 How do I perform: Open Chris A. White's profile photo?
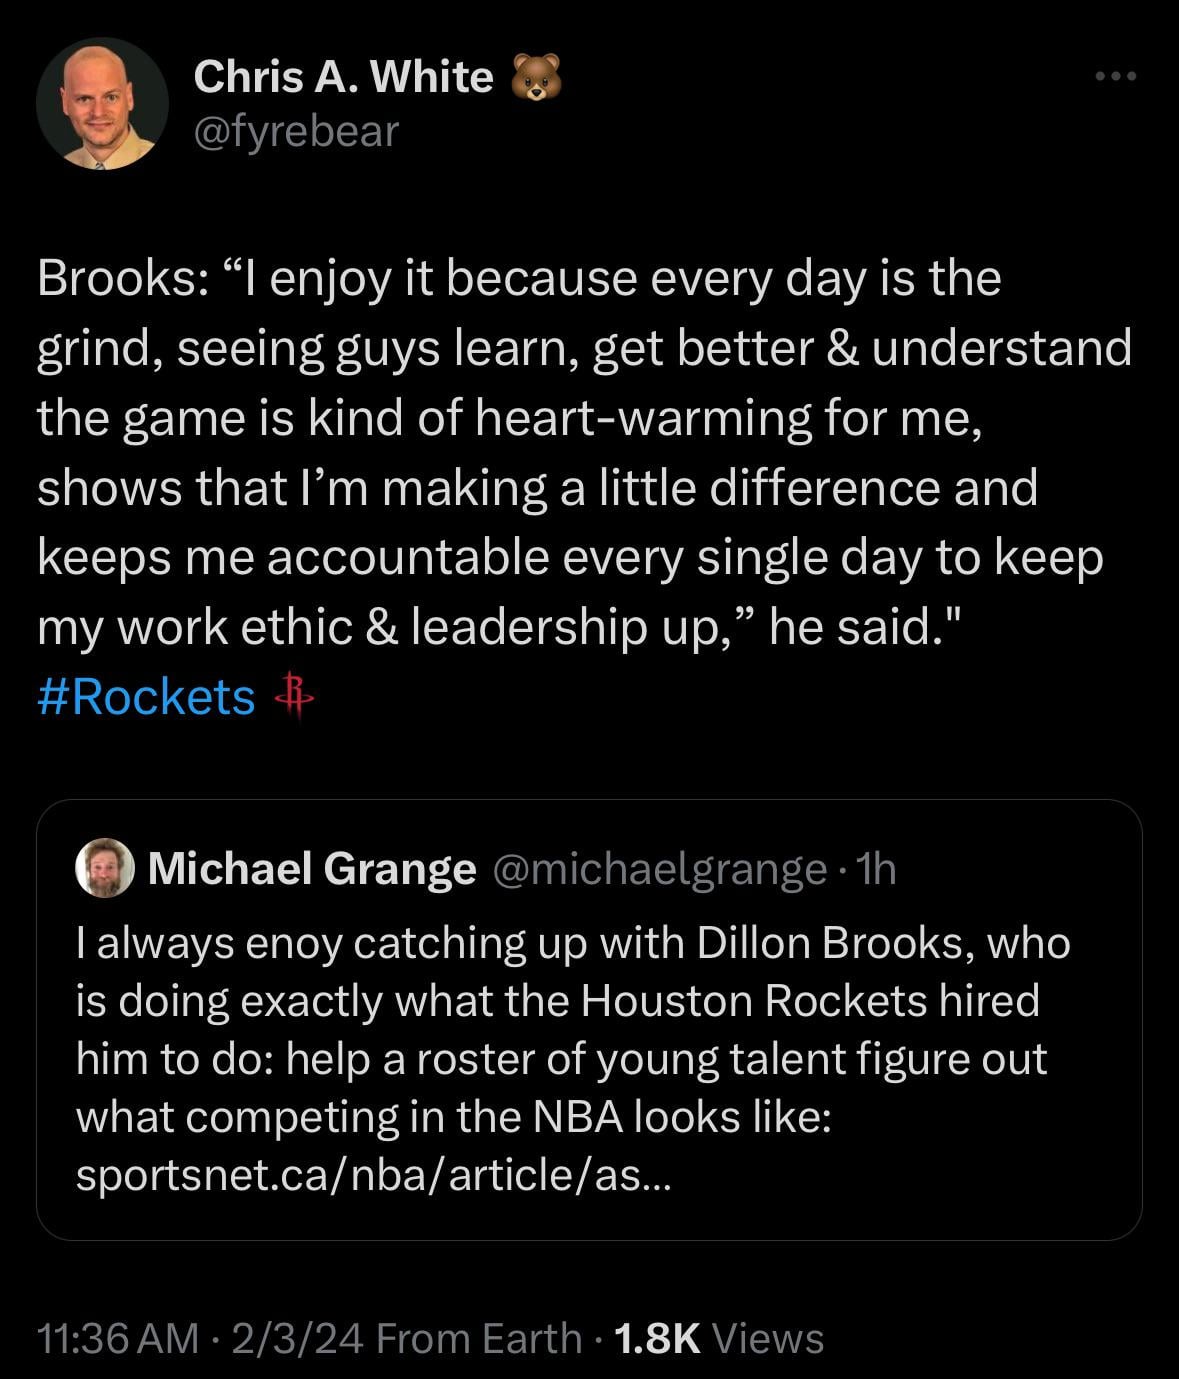point(101,104)
